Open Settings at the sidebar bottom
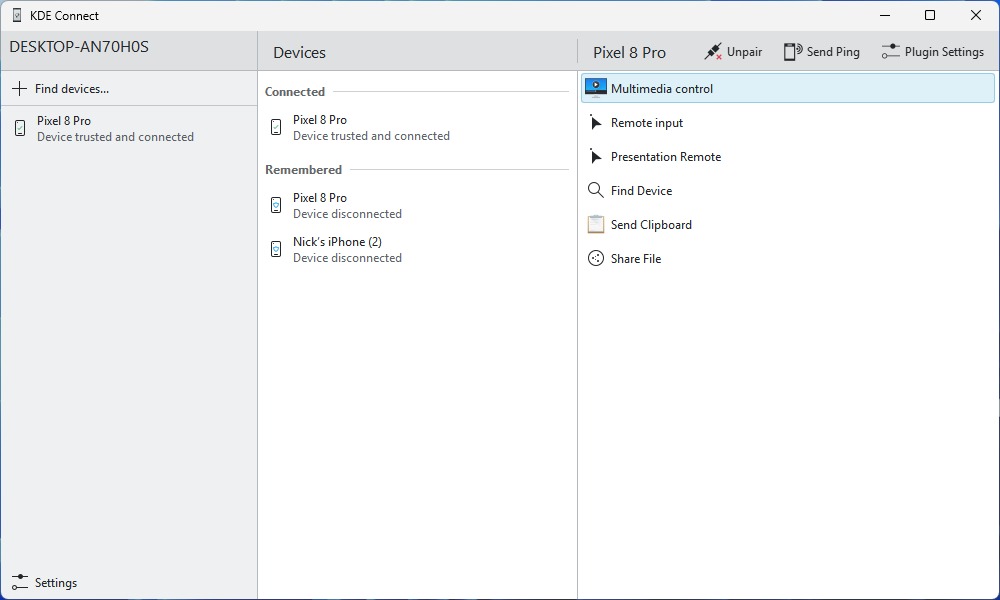This screenshot has height=600, width=1000. click(x=55, y=583)
